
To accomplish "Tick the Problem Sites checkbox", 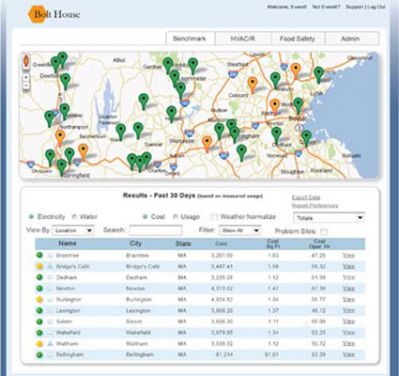I will pyautogui.click(x=324, y=231).
